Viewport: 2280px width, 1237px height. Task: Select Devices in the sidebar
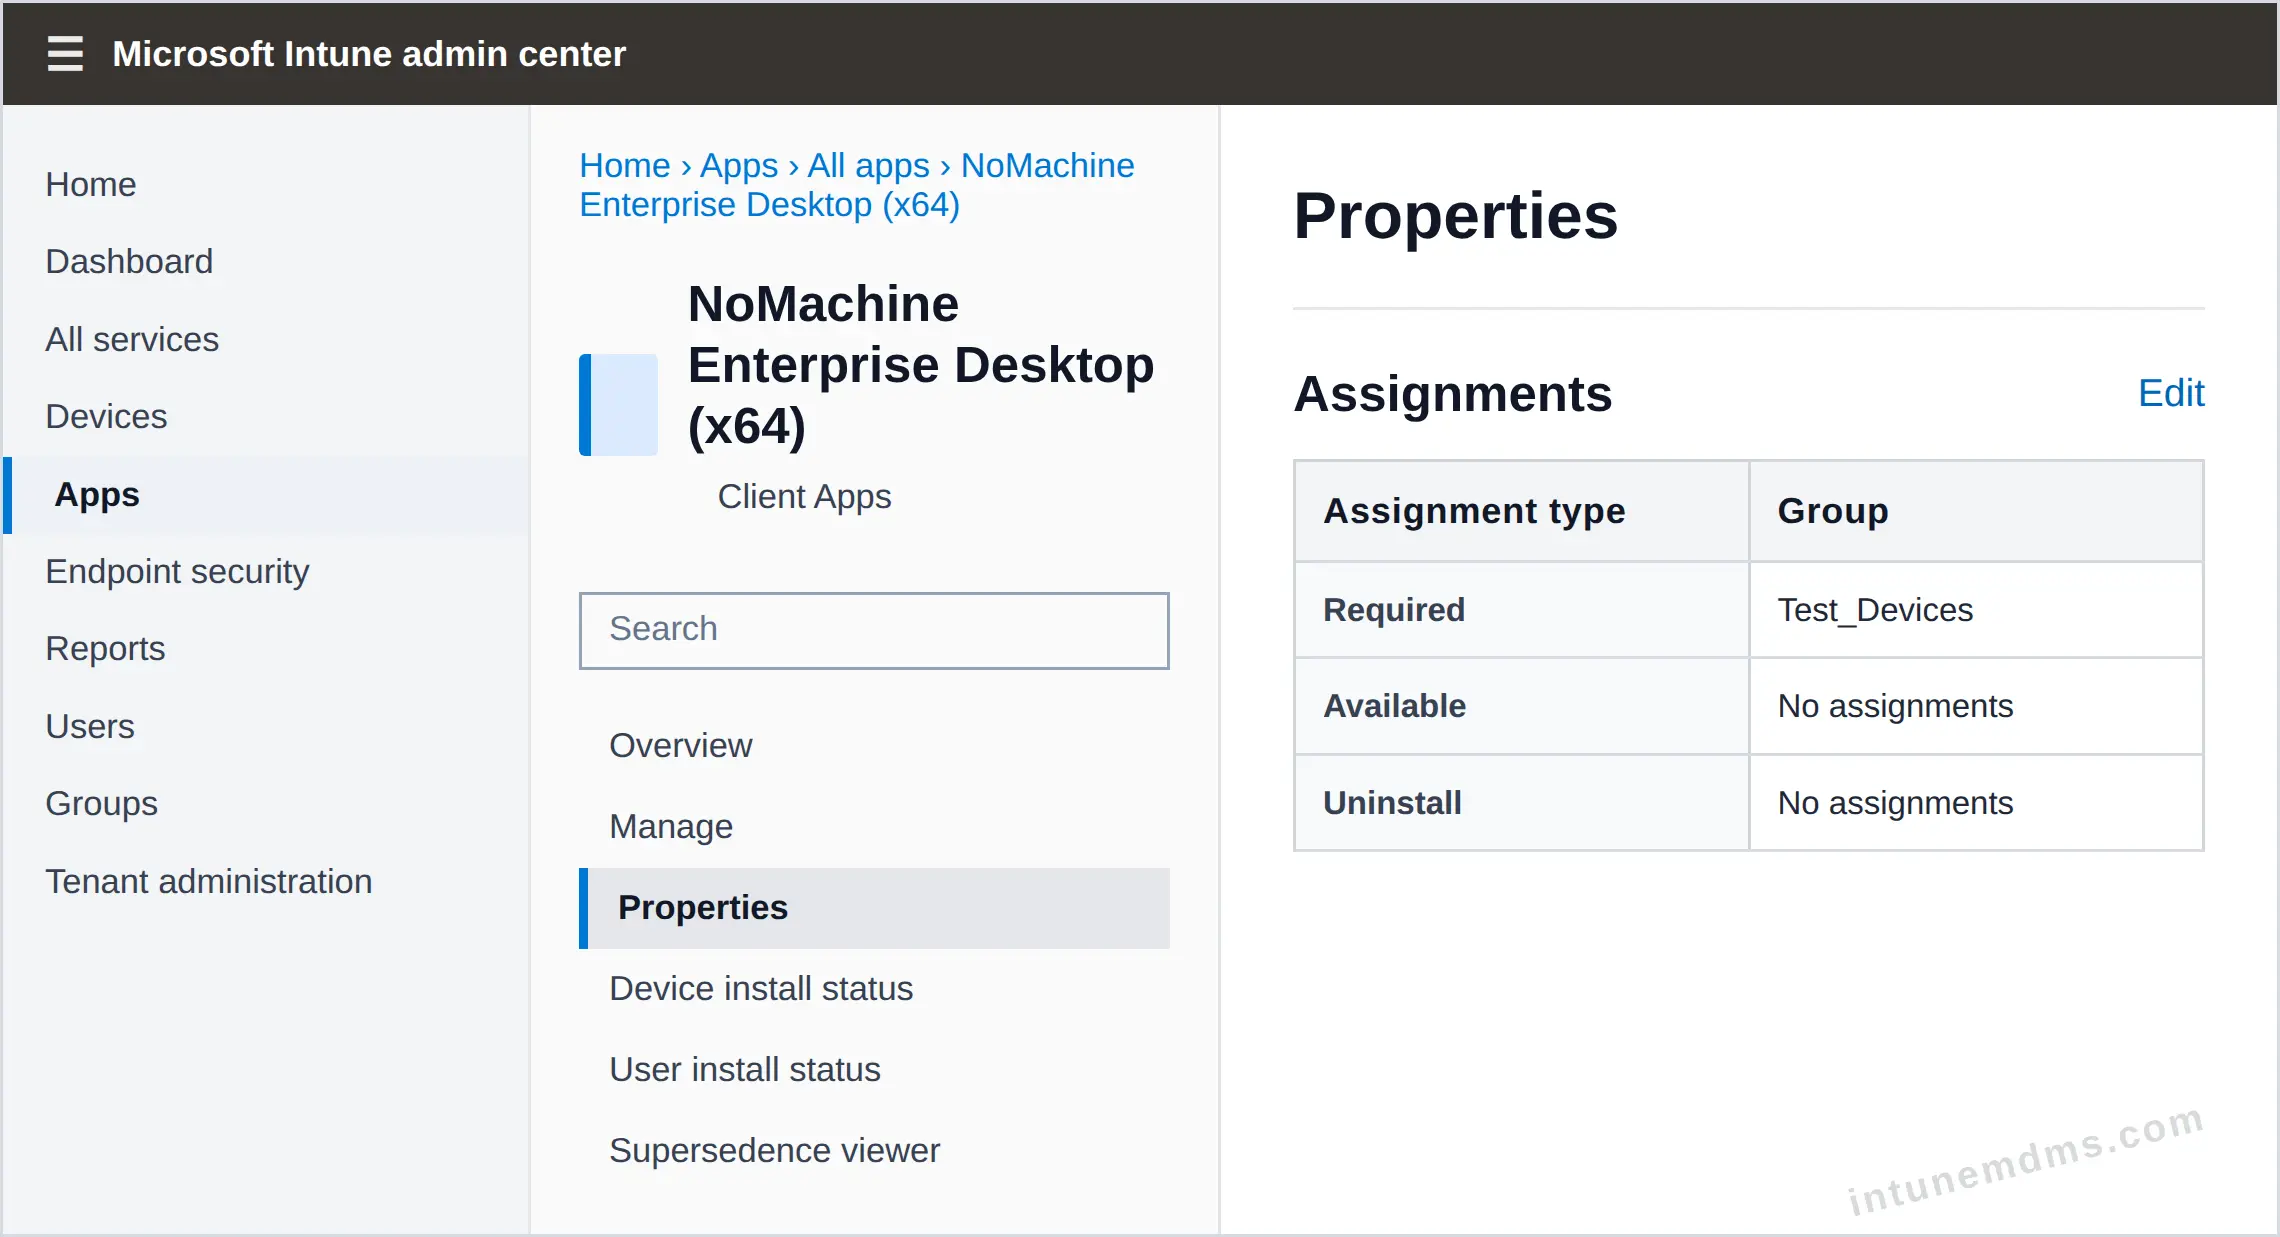(106, 416)
